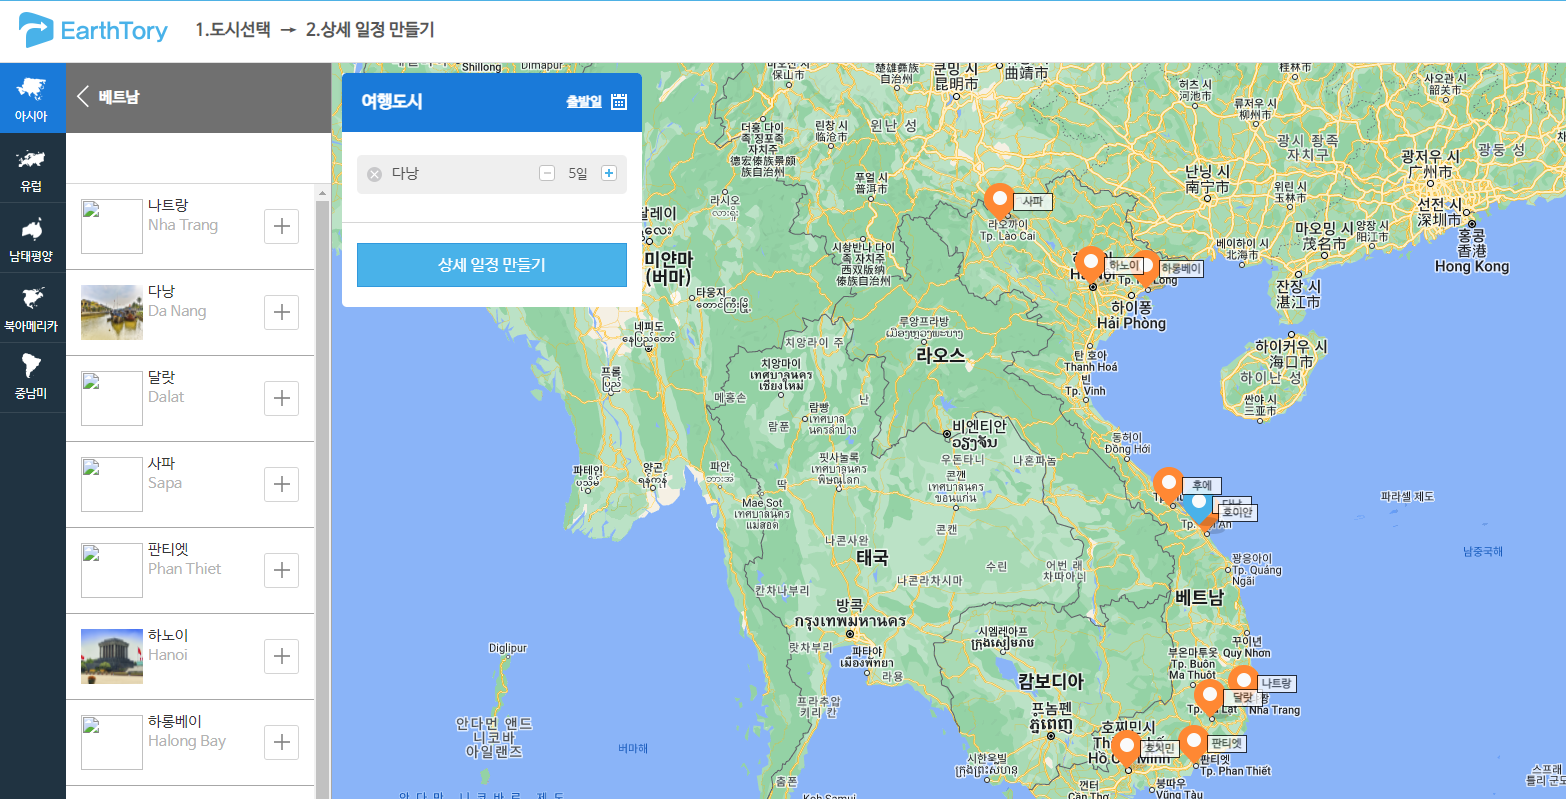Select the 판티엣 Phan Thiet list entry
1566x799 pixels.
pos(190,570)
